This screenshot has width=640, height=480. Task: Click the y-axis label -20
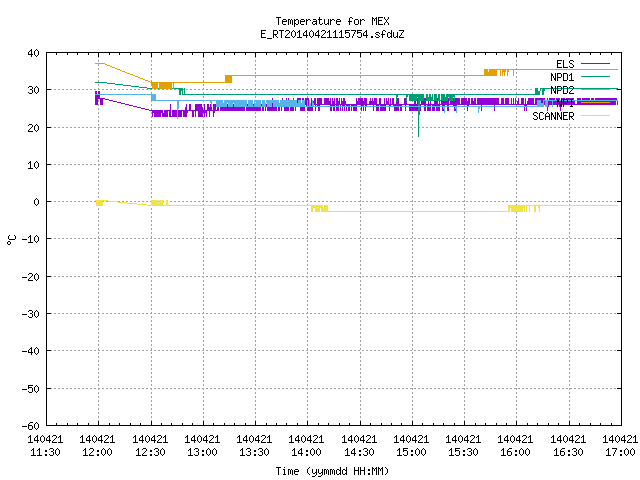(x=30, y=277)
